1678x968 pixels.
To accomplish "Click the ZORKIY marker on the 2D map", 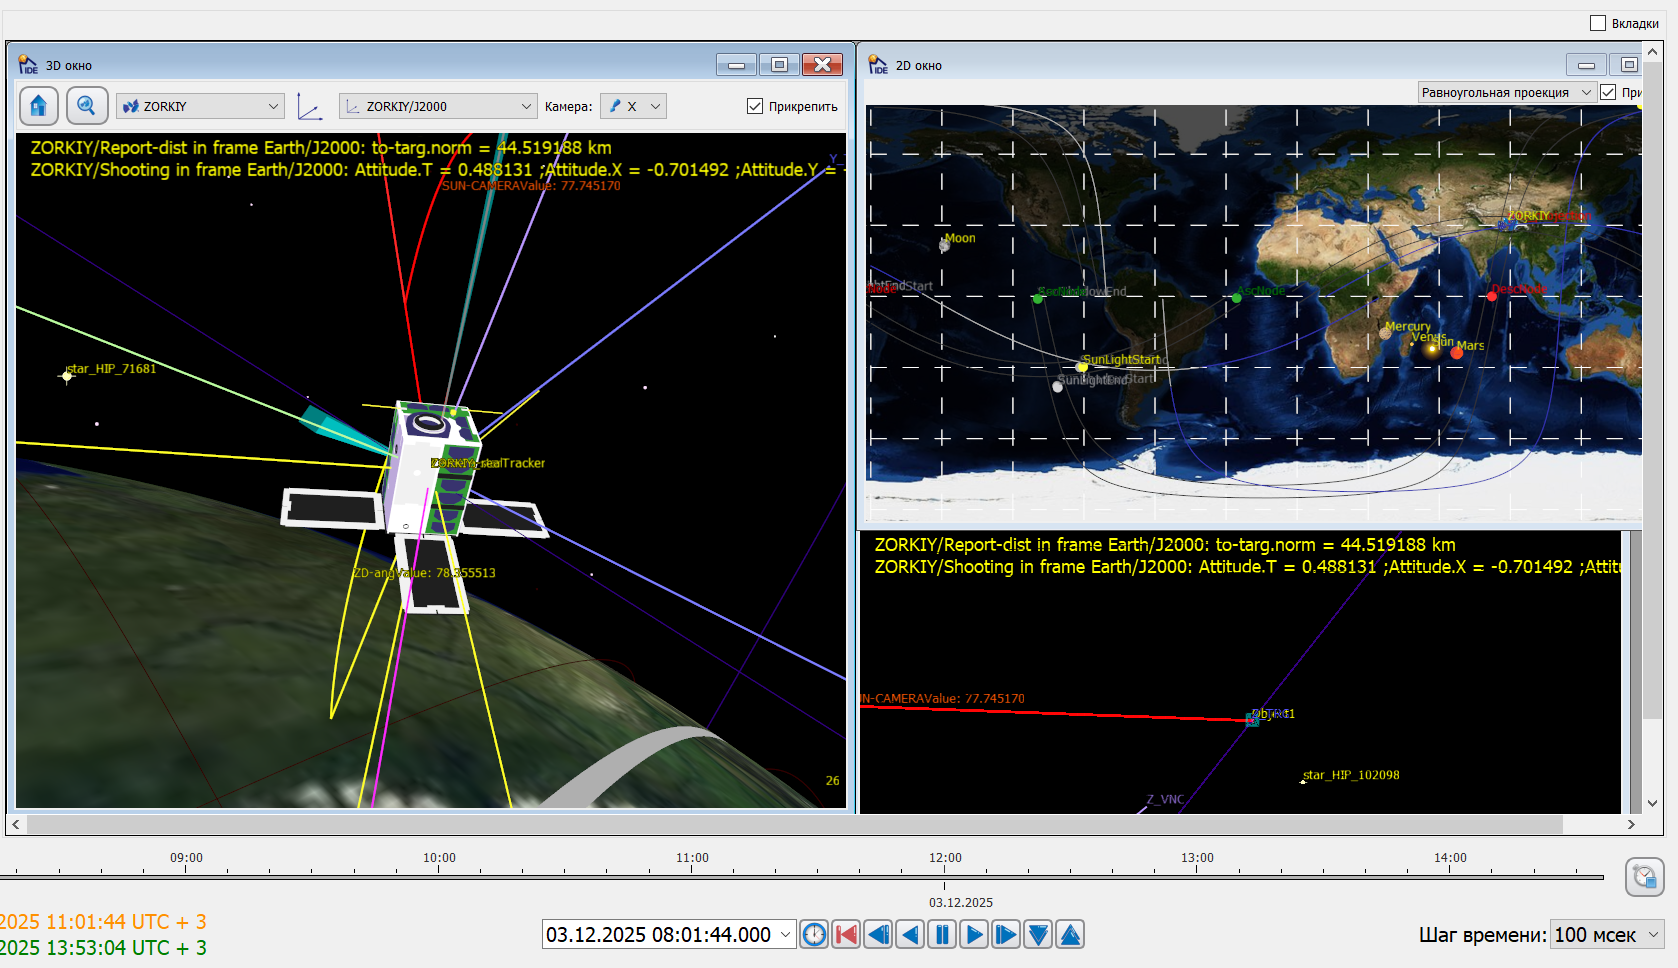I will (1507, 225).
